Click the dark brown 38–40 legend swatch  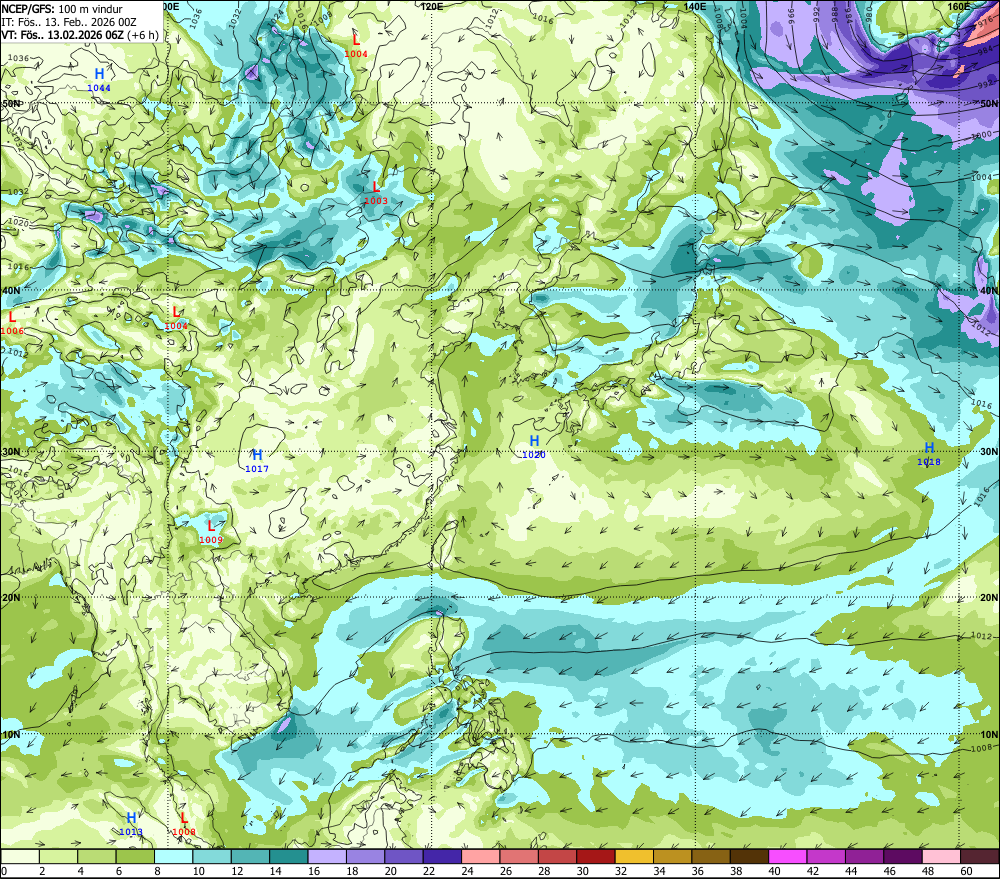coord(749,856)
